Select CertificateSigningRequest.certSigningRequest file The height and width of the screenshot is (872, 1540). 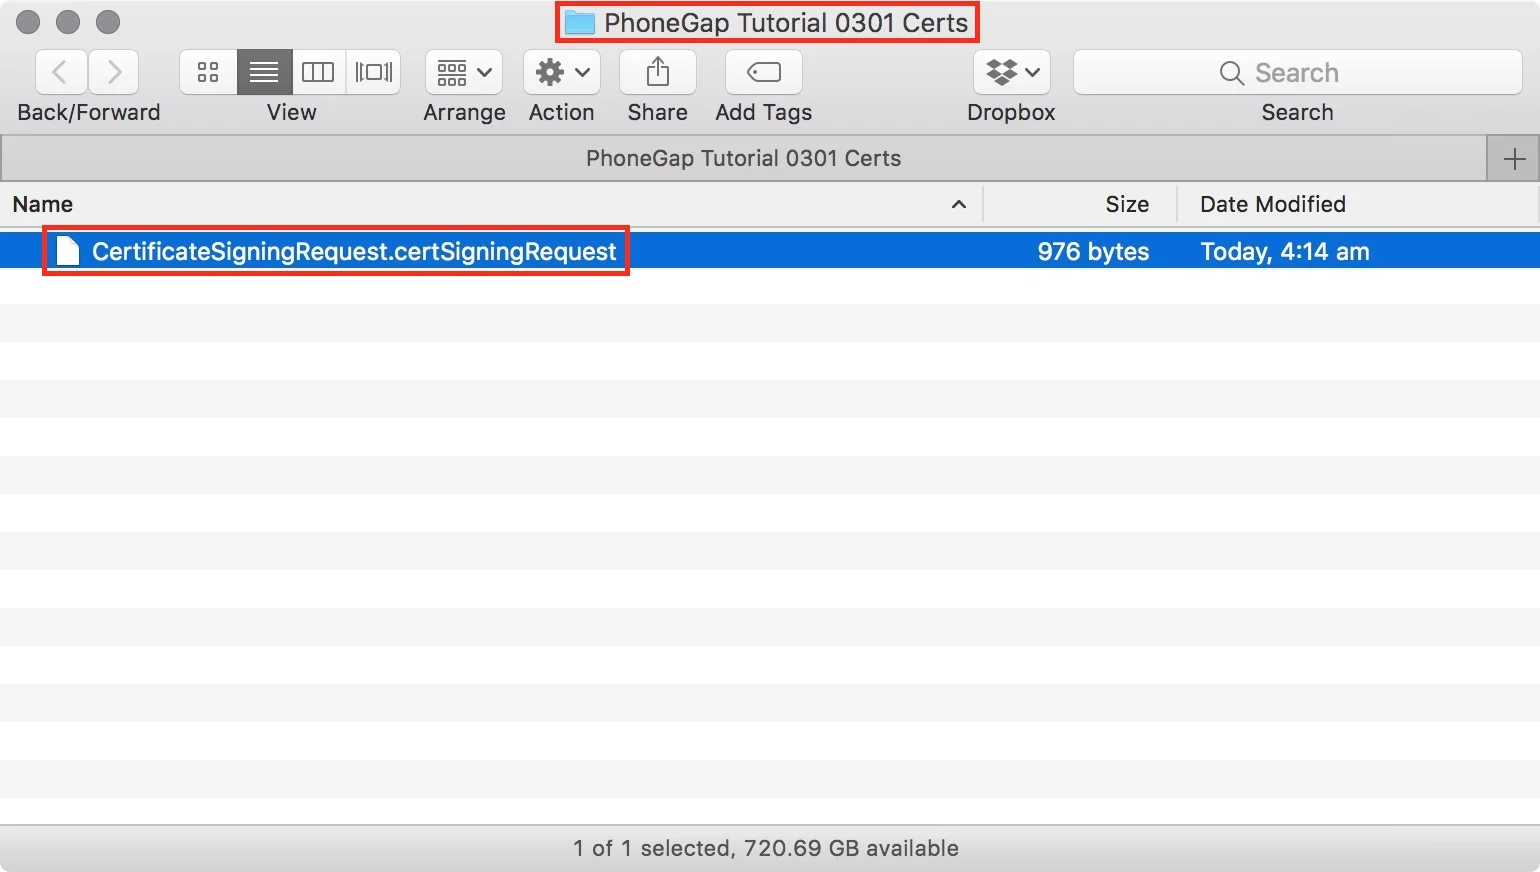tap(770, 251)
